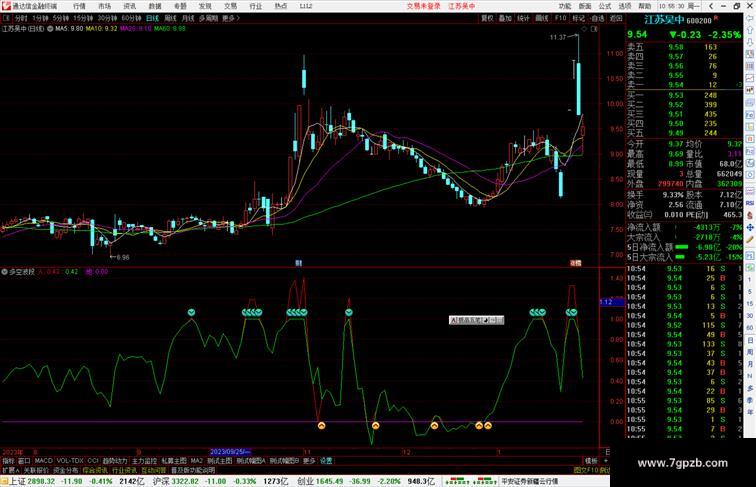Viewport: 756px width, 487px height.
Task: Click the 画线 drawing tools button
Action: coord(542,18)
